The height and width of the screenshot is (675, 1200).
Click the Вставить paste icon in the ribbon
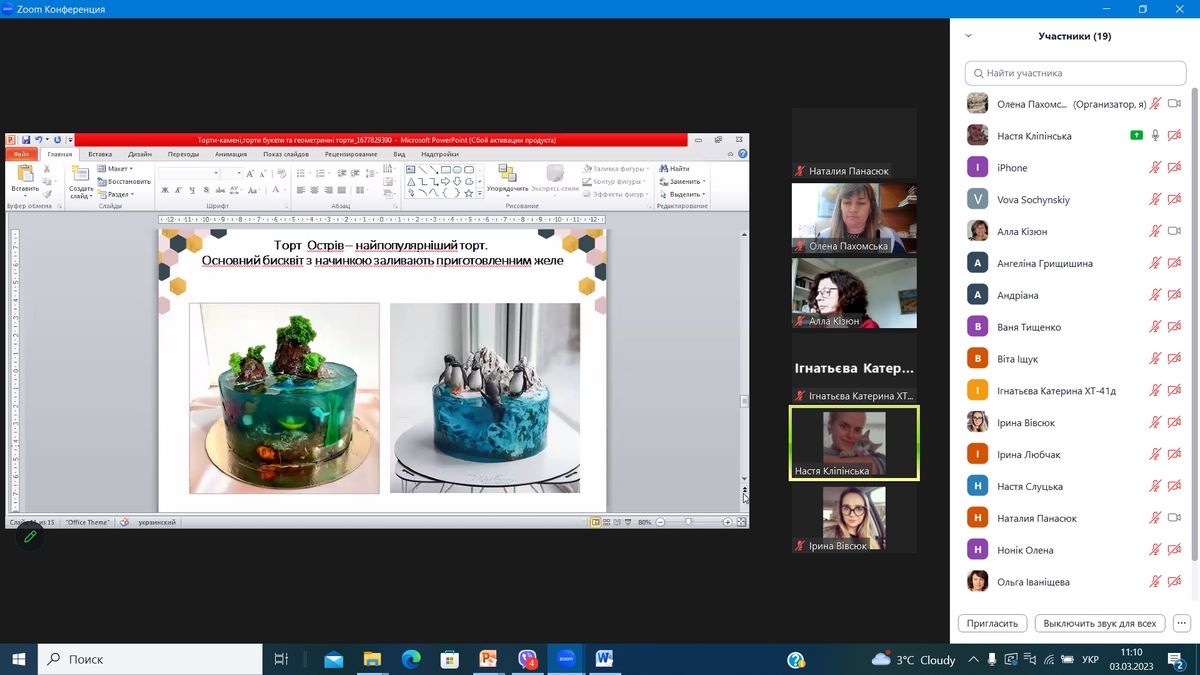[x=25, y=174]
